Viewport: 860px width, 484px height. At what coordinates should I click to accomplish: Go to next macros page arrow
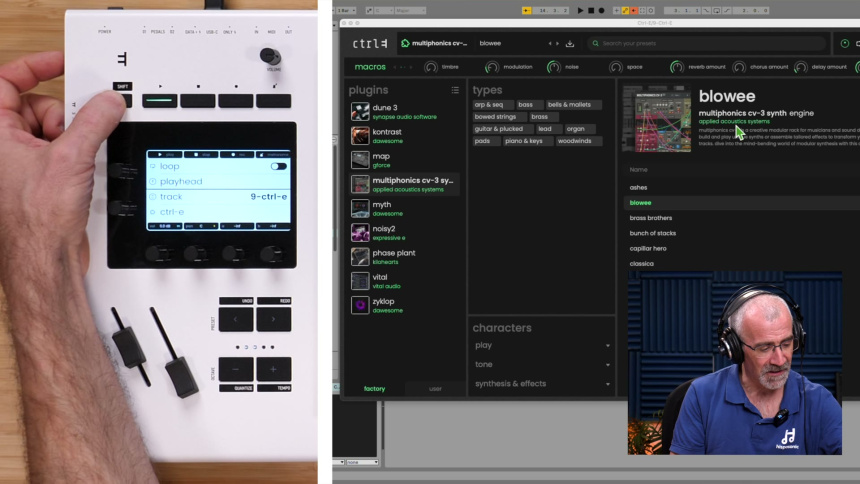pos(411,67)
